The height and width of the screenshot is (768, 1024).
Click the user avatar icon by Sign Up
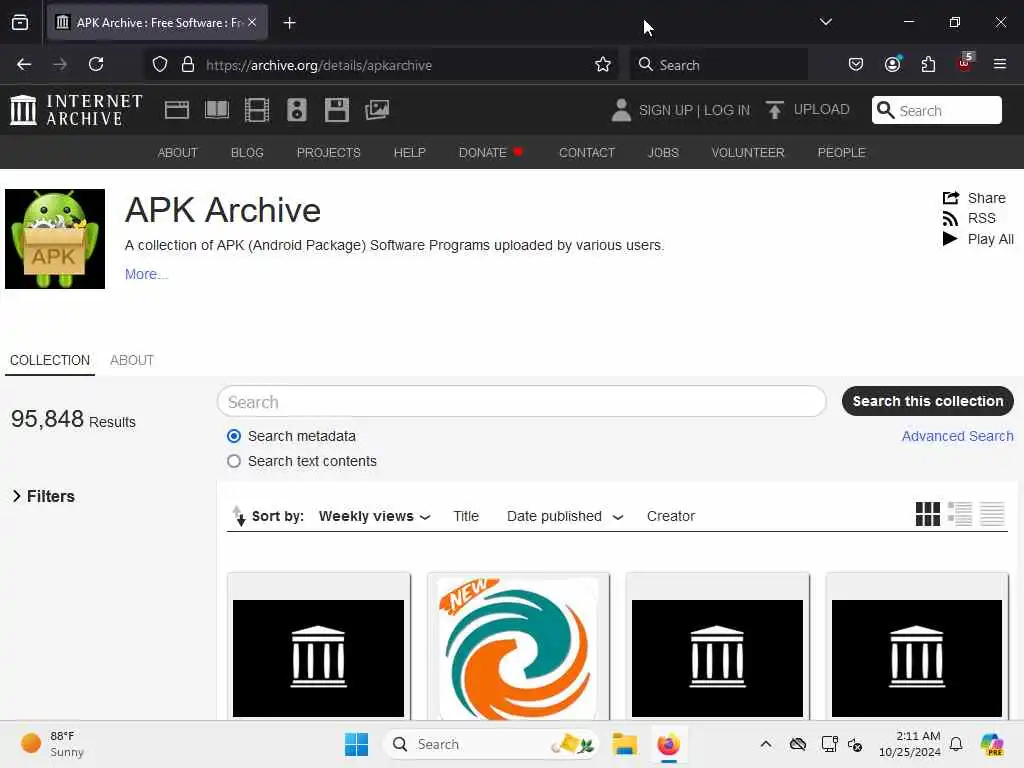click(x=621, y=110)
